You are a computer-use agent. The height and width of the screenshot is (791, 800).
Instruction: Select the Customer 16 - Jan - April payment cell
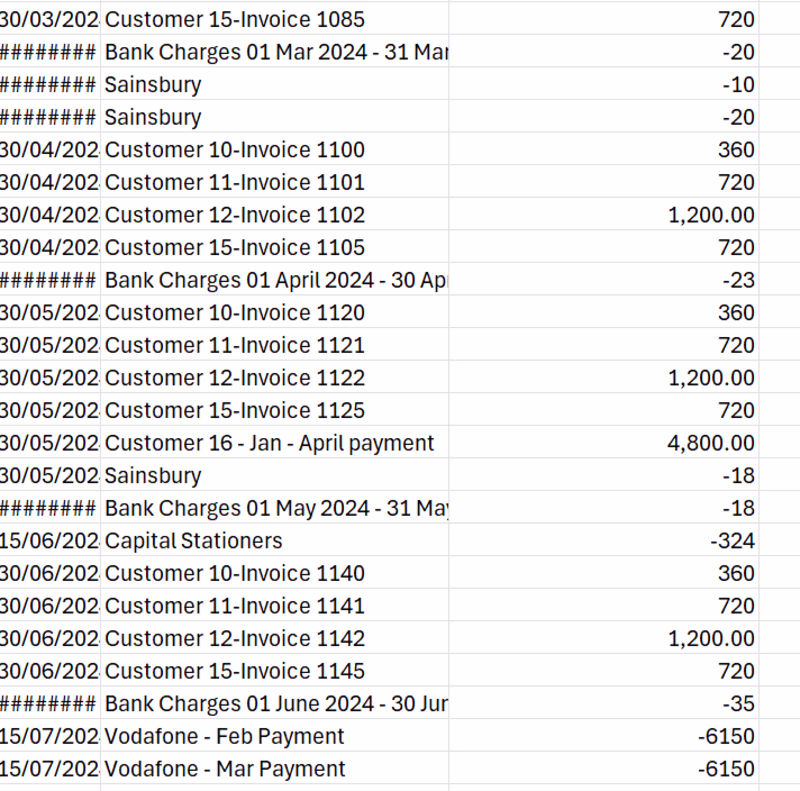[x=270, y=443]
